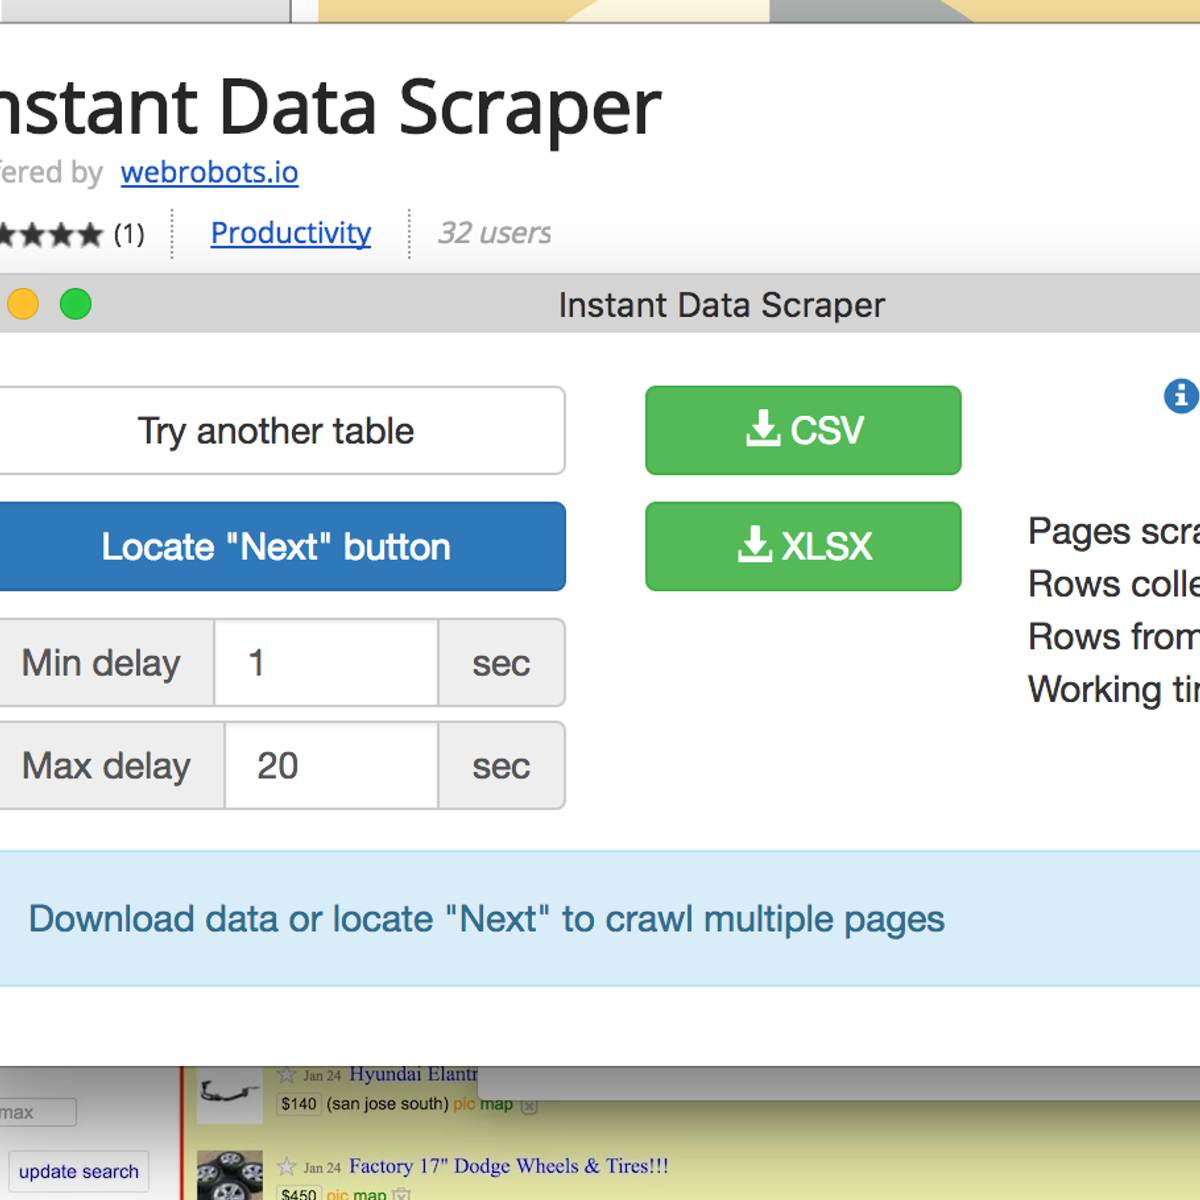Viewport: 1200px width, 1200px height.
Task: Click the sec unit beside Max delay
Action: (501, 765)
